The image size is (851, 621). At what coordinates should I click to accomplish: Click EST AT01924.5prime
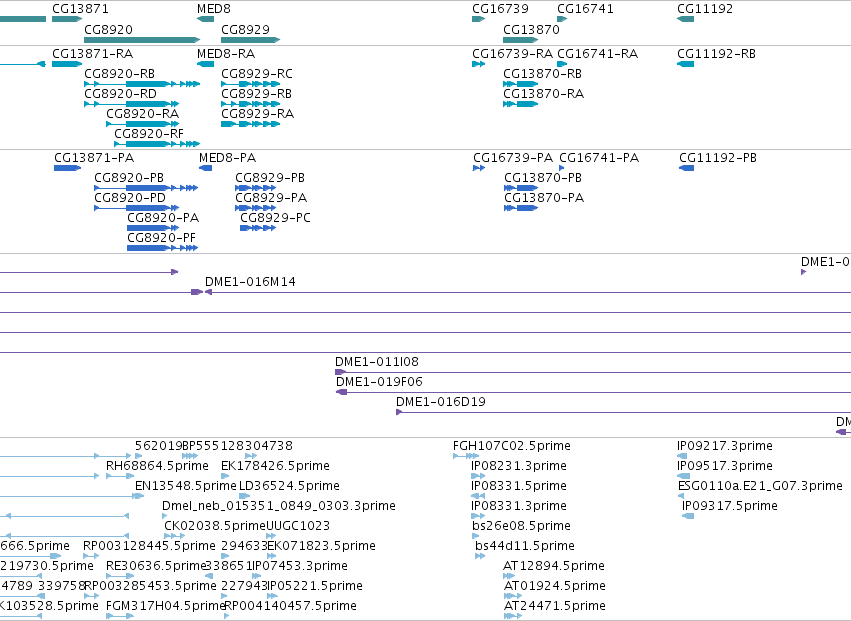pyautogui.click(x=555, y=586)
